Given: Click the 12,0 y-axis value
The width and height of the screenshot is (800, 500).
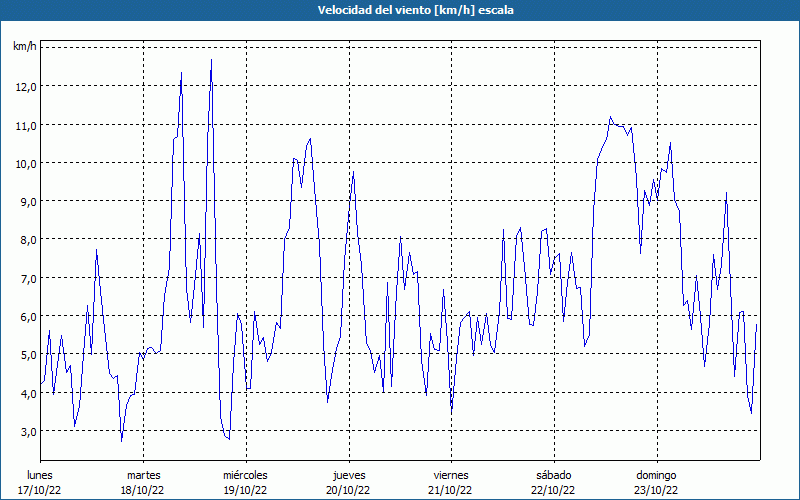Looking at the screenshot, I should [26, 87].
